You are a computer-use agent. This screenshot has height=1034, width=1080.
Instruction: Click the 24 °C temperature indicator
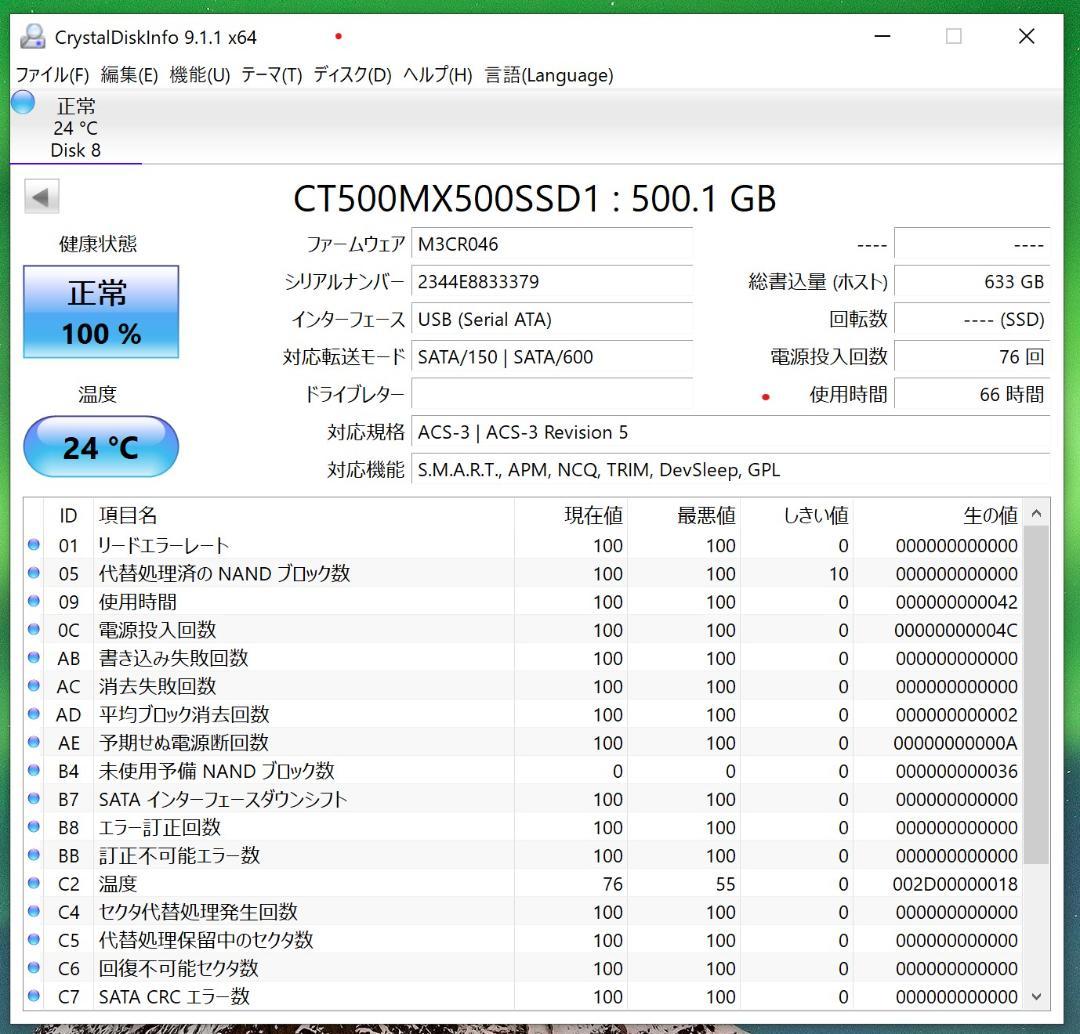pos(101,447)
